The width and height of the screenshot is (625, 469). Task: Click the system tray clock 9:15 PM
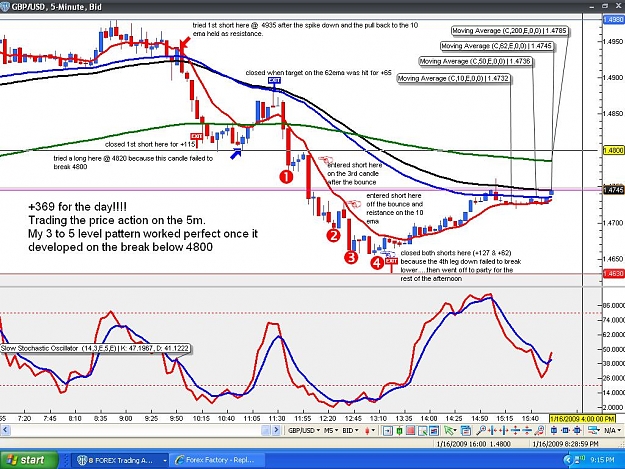coord(602,460)
